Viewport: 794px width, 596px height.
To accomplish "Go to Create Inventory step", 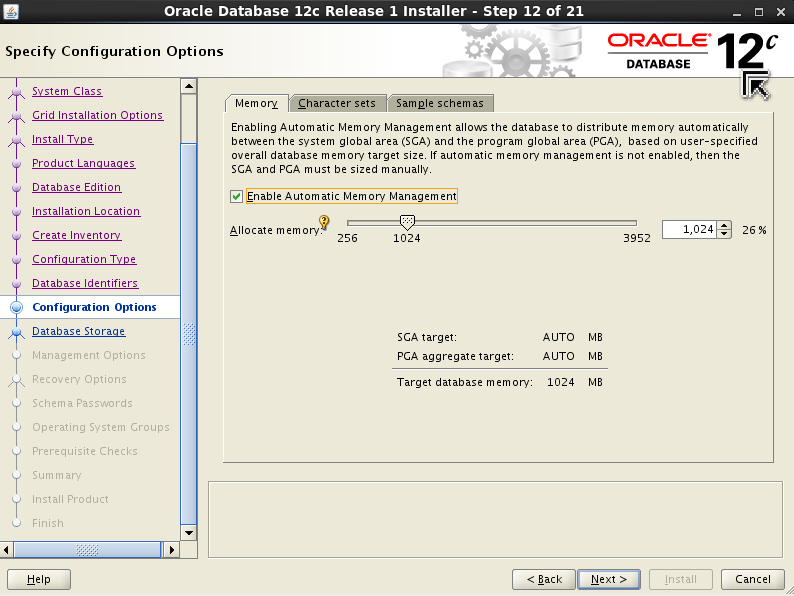I will [x=76, y=235].
